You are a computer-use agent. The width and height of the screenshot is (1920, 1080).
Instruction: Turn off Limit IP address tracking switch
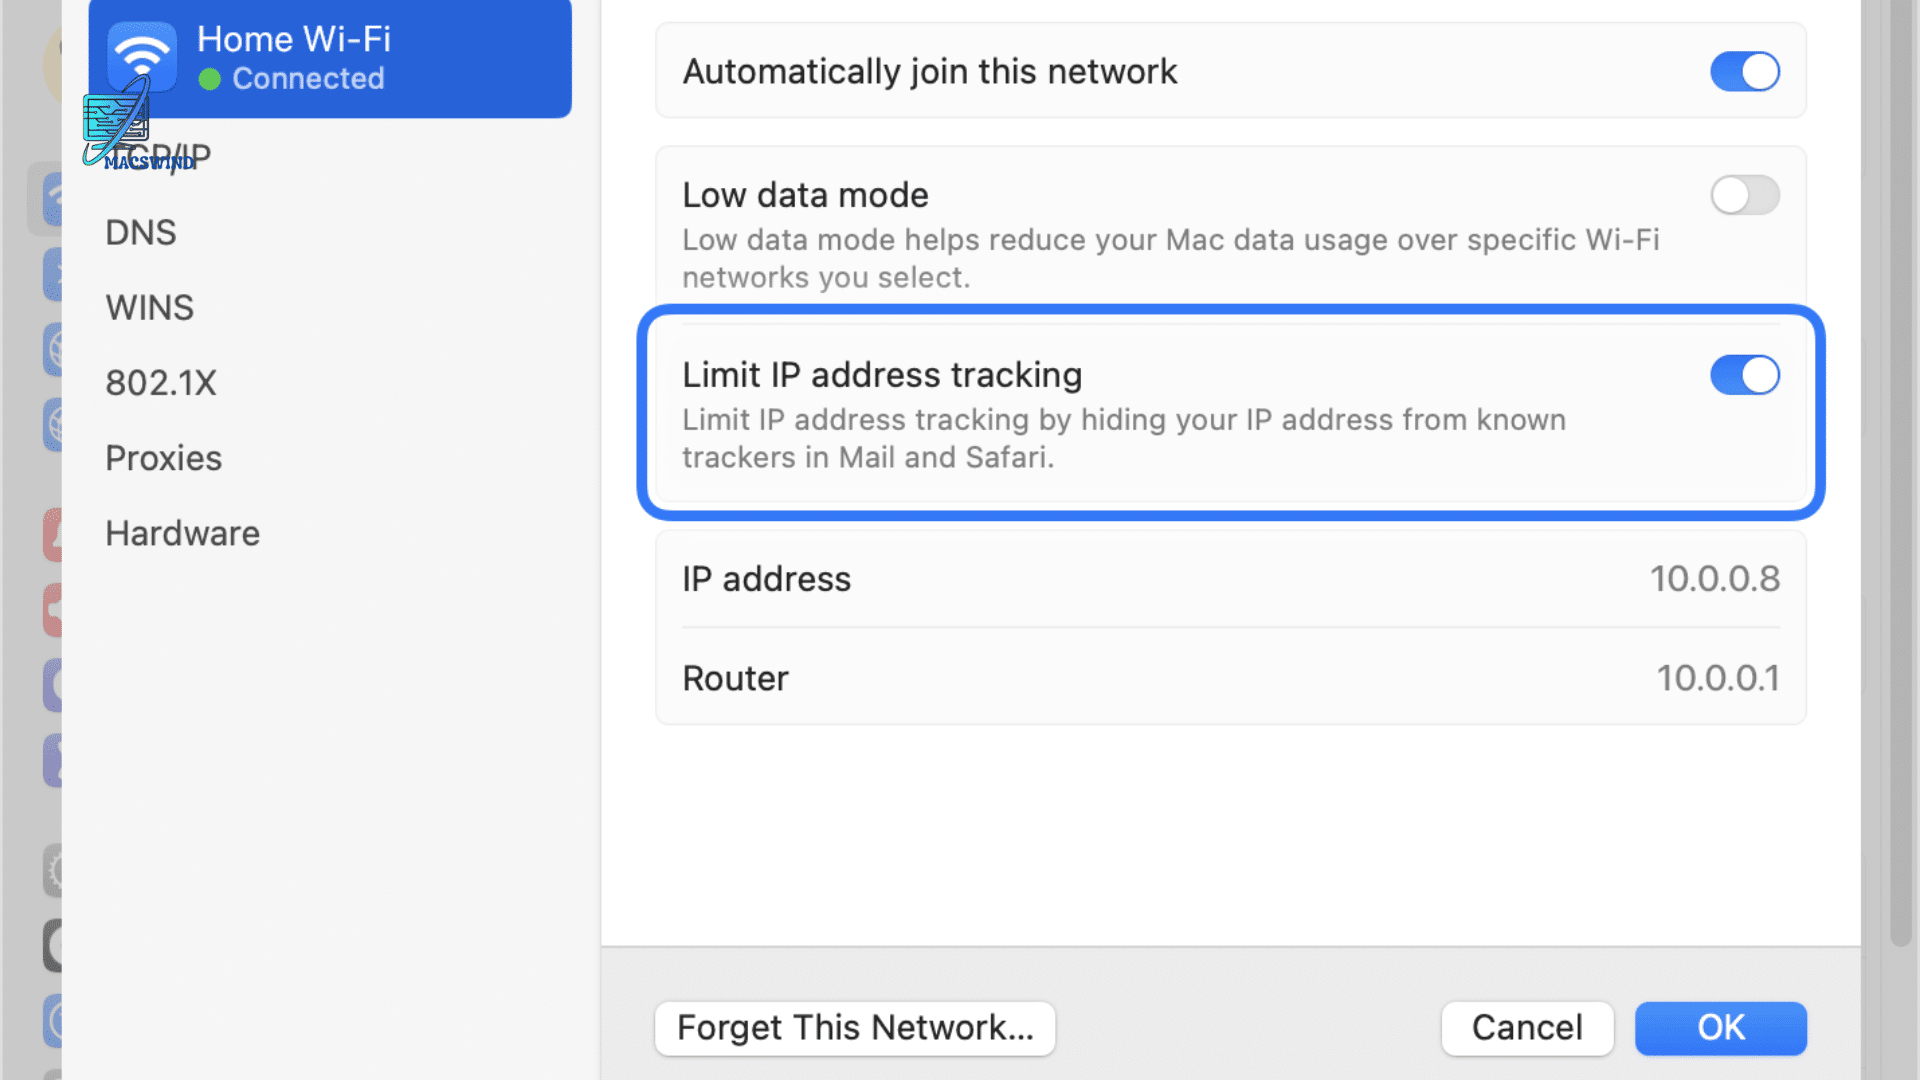coord(1744,375)
